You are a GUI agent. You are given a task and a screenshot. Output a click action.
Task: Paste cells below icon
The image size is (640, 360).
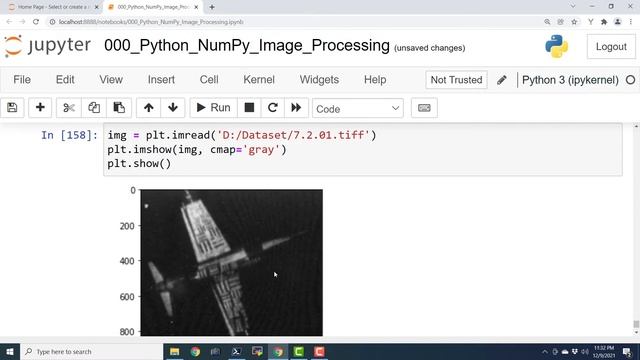[119, 108]
